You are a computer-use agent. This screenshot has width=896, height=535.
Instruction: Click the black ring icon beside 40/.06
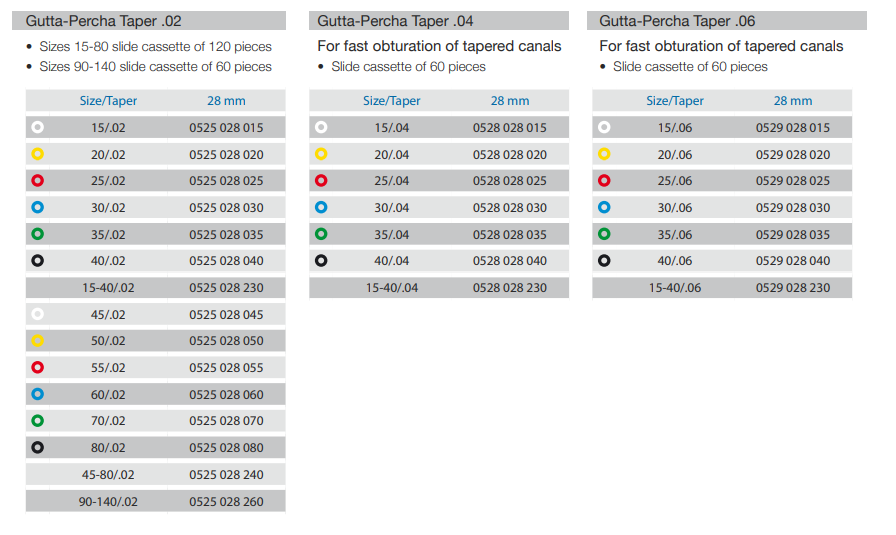pos(604,261)
